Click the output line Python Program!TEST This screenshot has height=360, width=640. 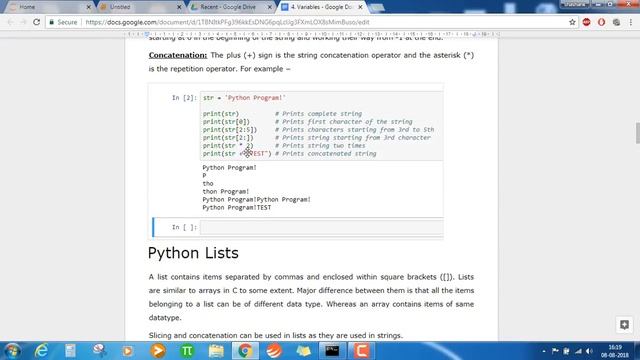click(x=237, y=207)
